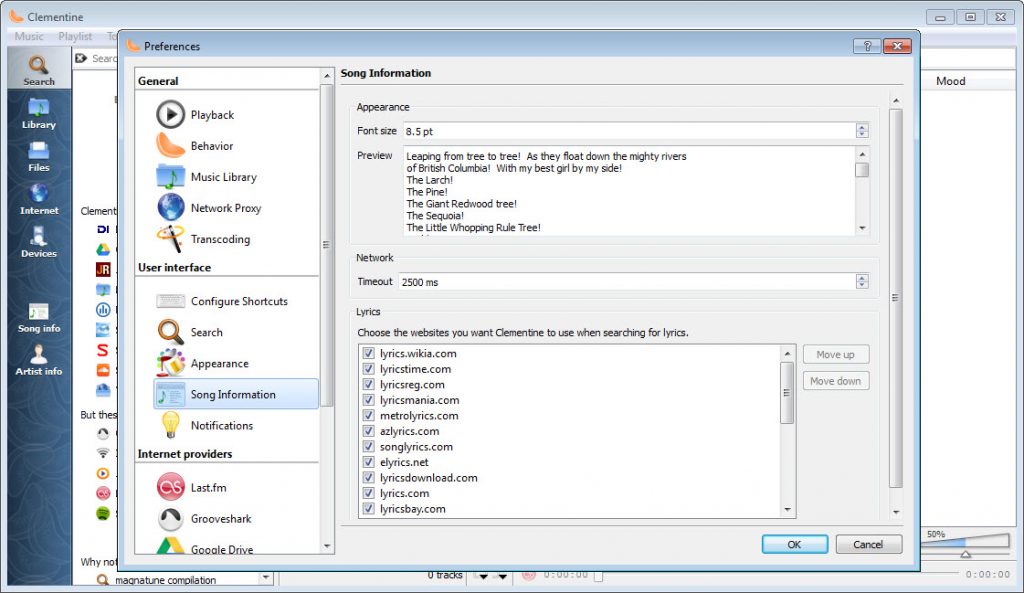The height and width of the screenshot is (593, 1024).
Task: Select Configure Shortcuts preferences item
Action: click(236, 301)
